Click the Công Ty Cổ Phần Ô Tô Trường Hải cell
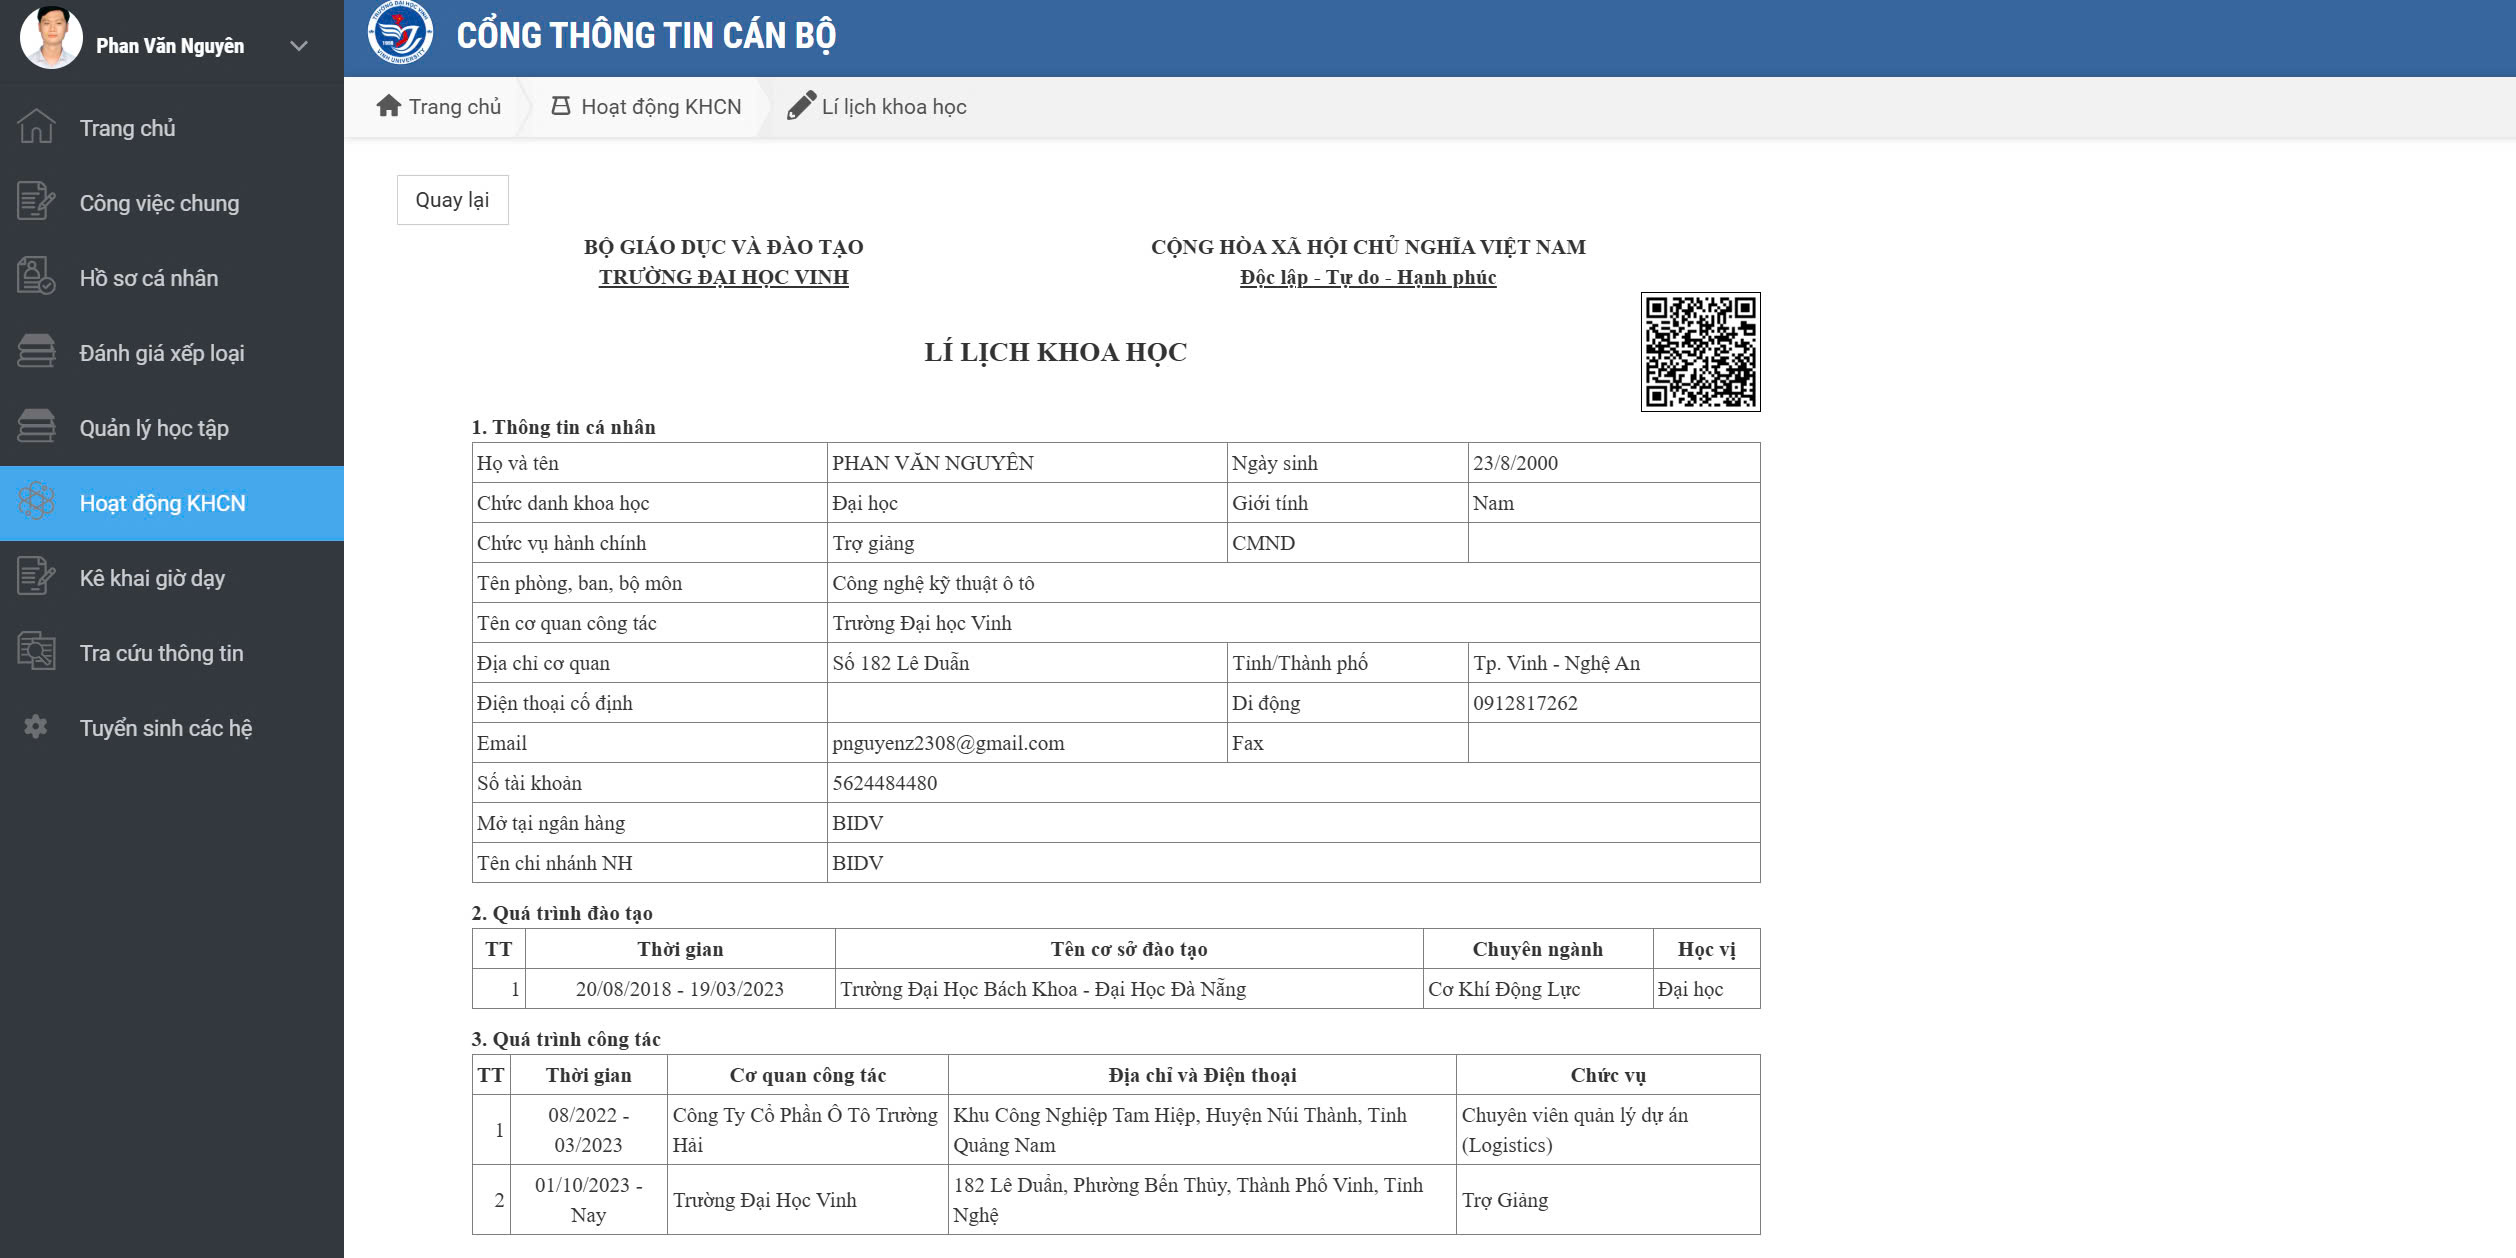Viewport: 2516px width, 1258px height. (808, 1130)
